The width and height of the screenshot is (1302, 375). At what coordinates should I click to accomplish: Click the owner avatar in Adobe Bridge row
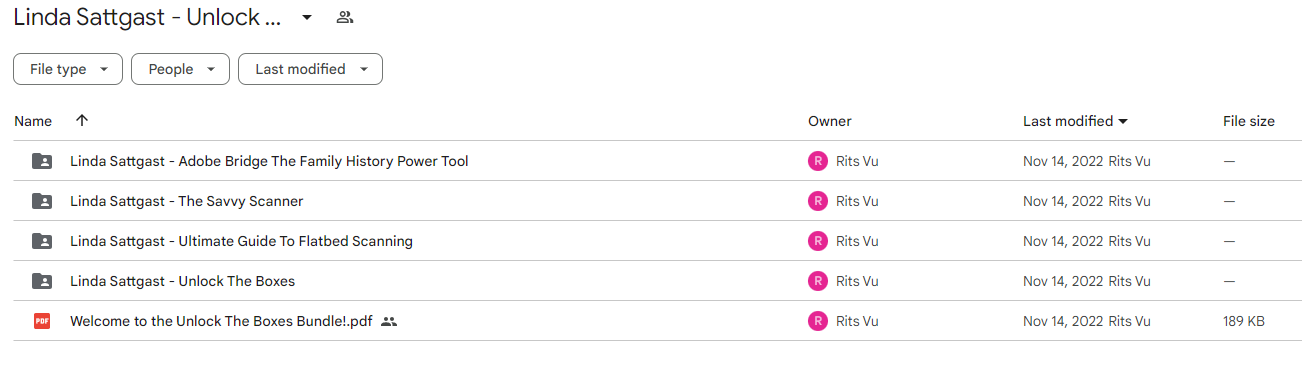tap(818, 161)
